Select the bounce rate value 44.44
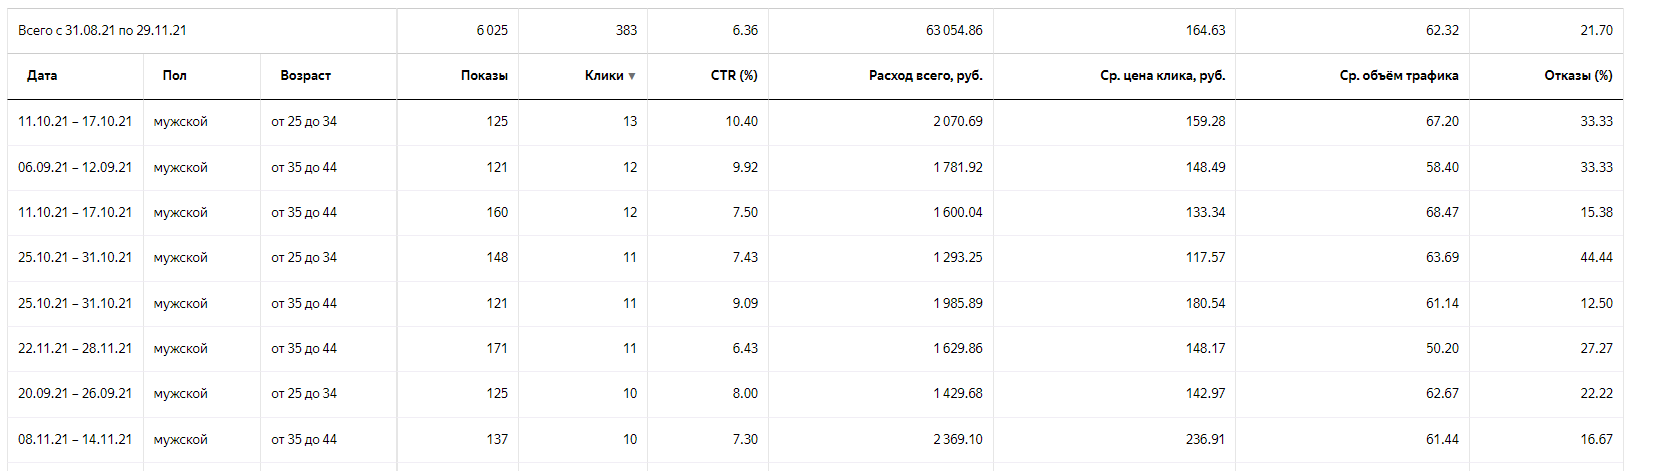1654x471 pixels. 1596,258
